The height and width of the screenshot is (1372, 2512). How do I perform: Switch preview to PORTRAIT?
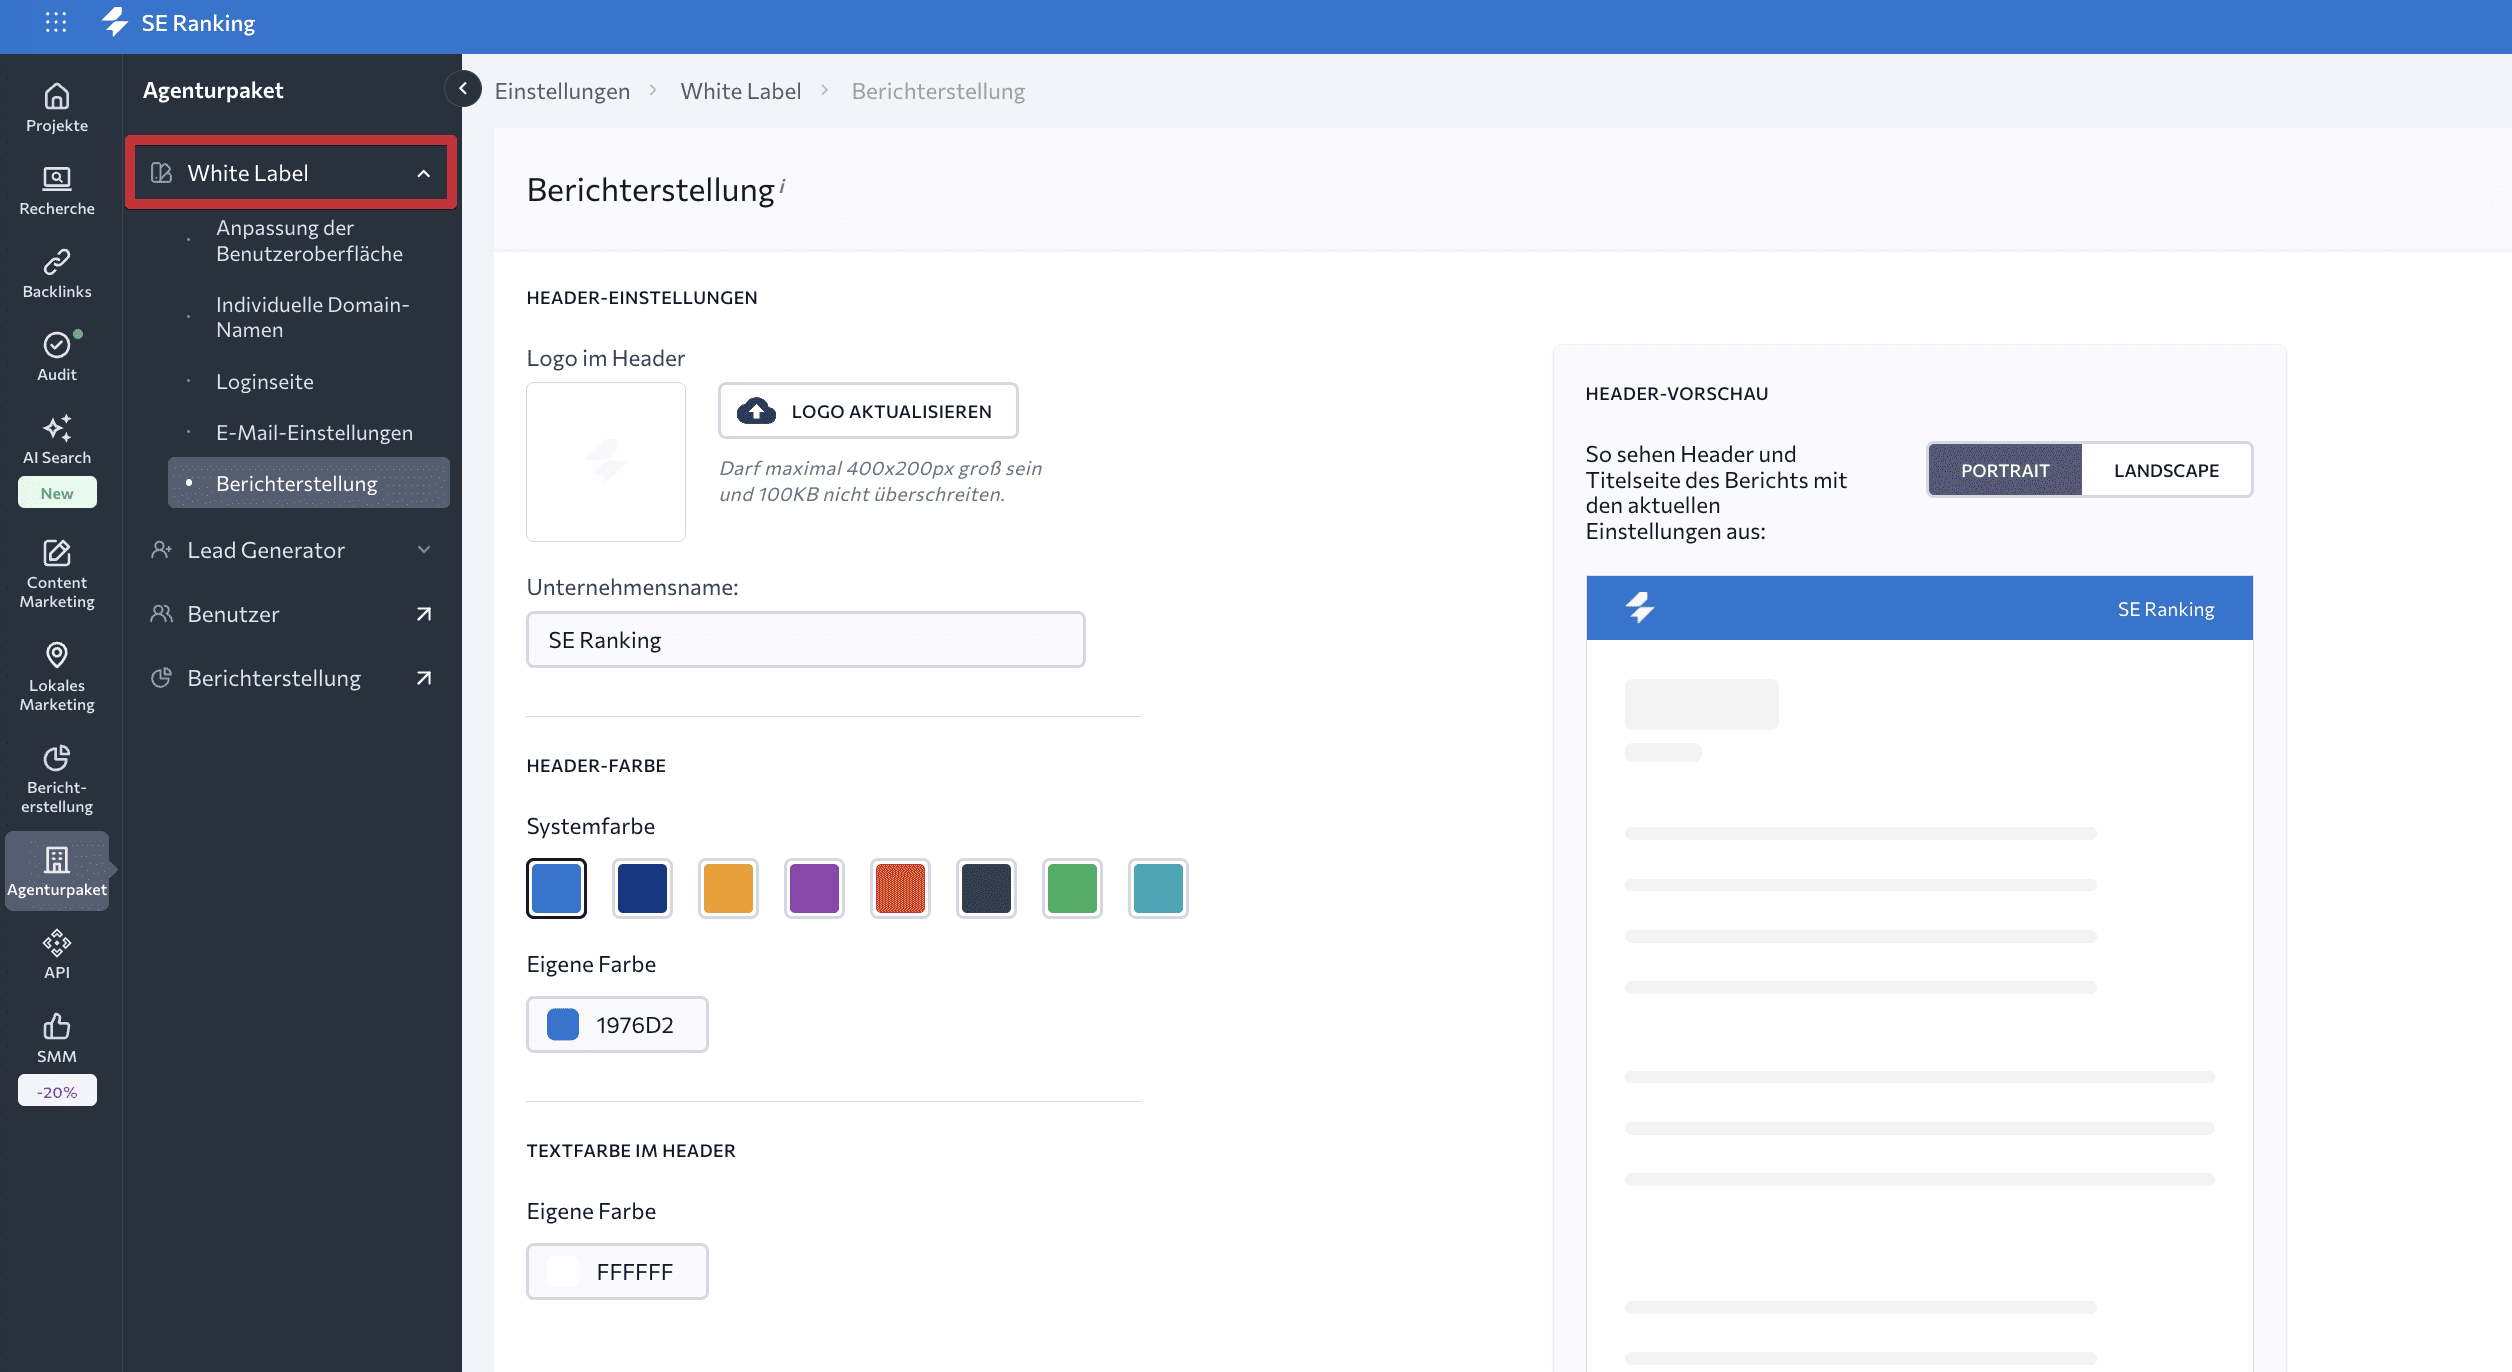[2005, 470]
